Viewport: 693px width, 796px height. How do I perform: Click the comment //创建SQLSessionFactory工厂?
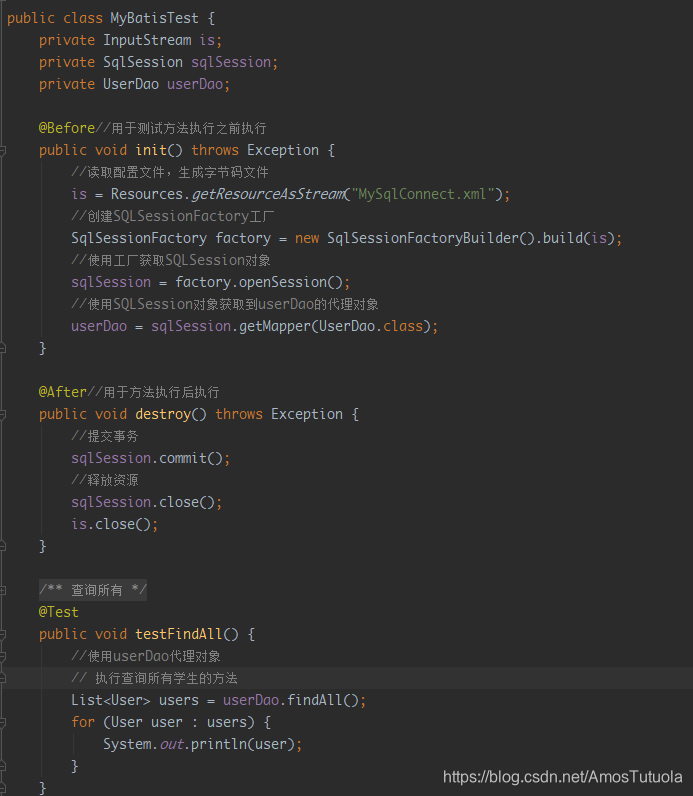tap(173, 216)
